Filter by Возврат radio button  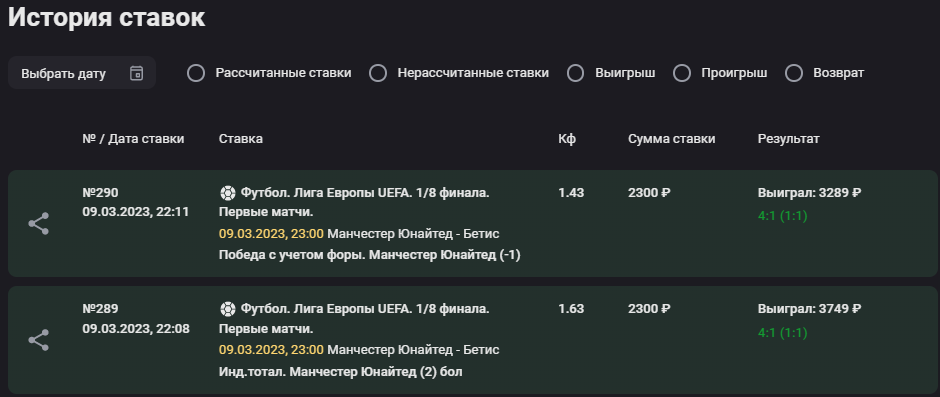click(794, 73)
